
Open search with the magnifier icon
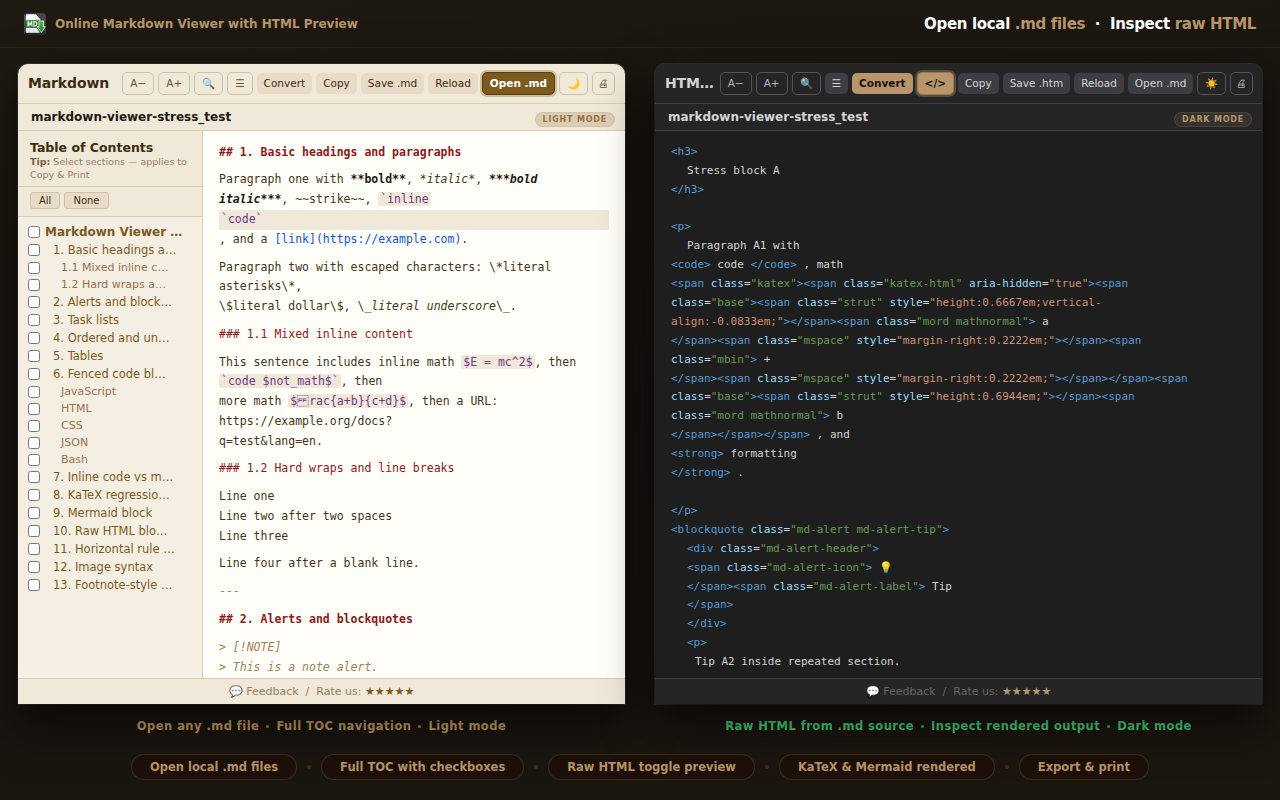tap(208, 83)
